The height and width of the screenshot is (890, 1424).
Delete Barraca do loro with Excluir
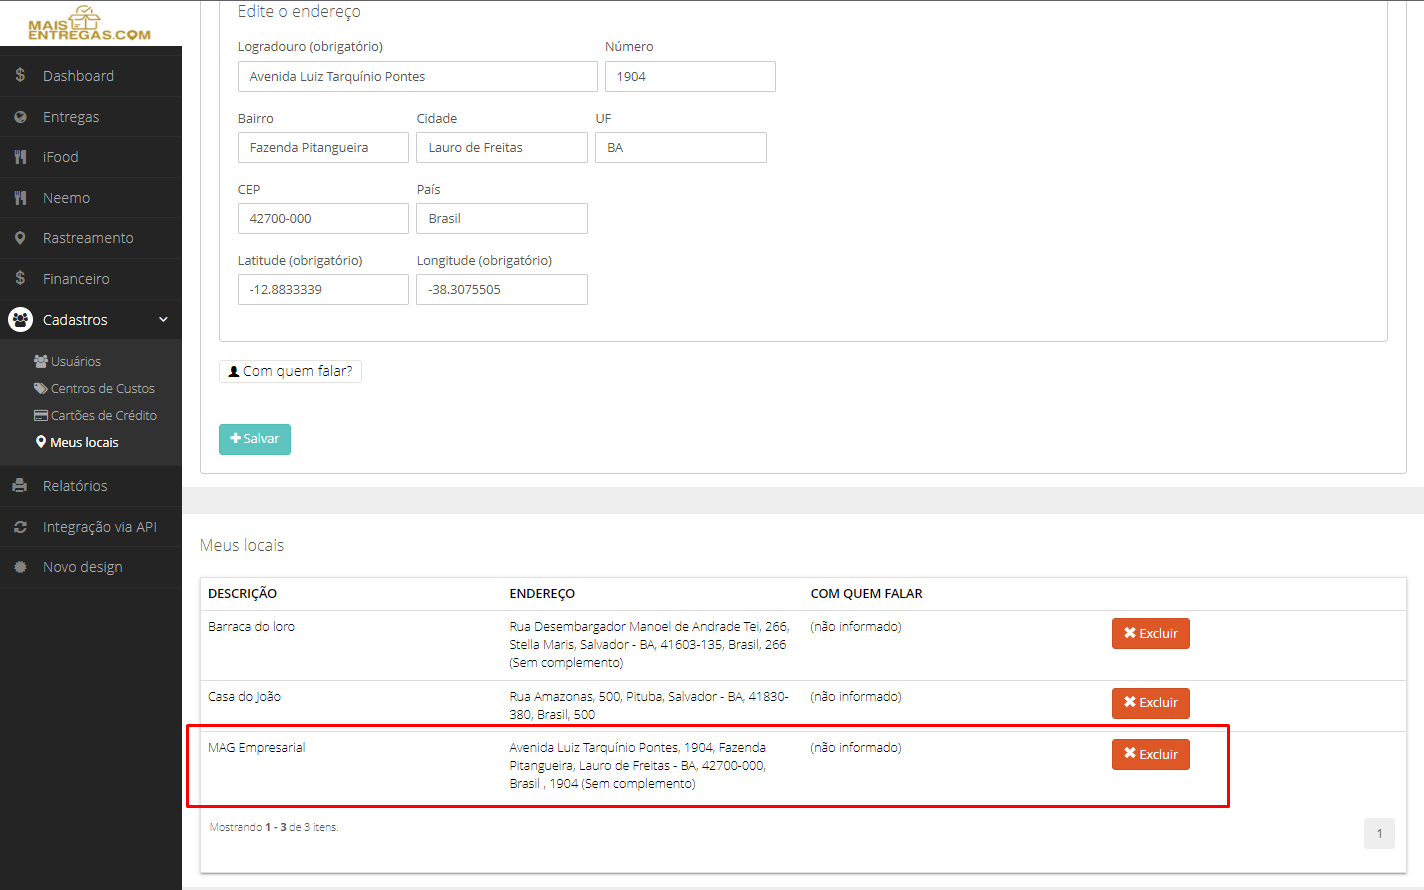pyautogui.click(x=1151, y=634)
